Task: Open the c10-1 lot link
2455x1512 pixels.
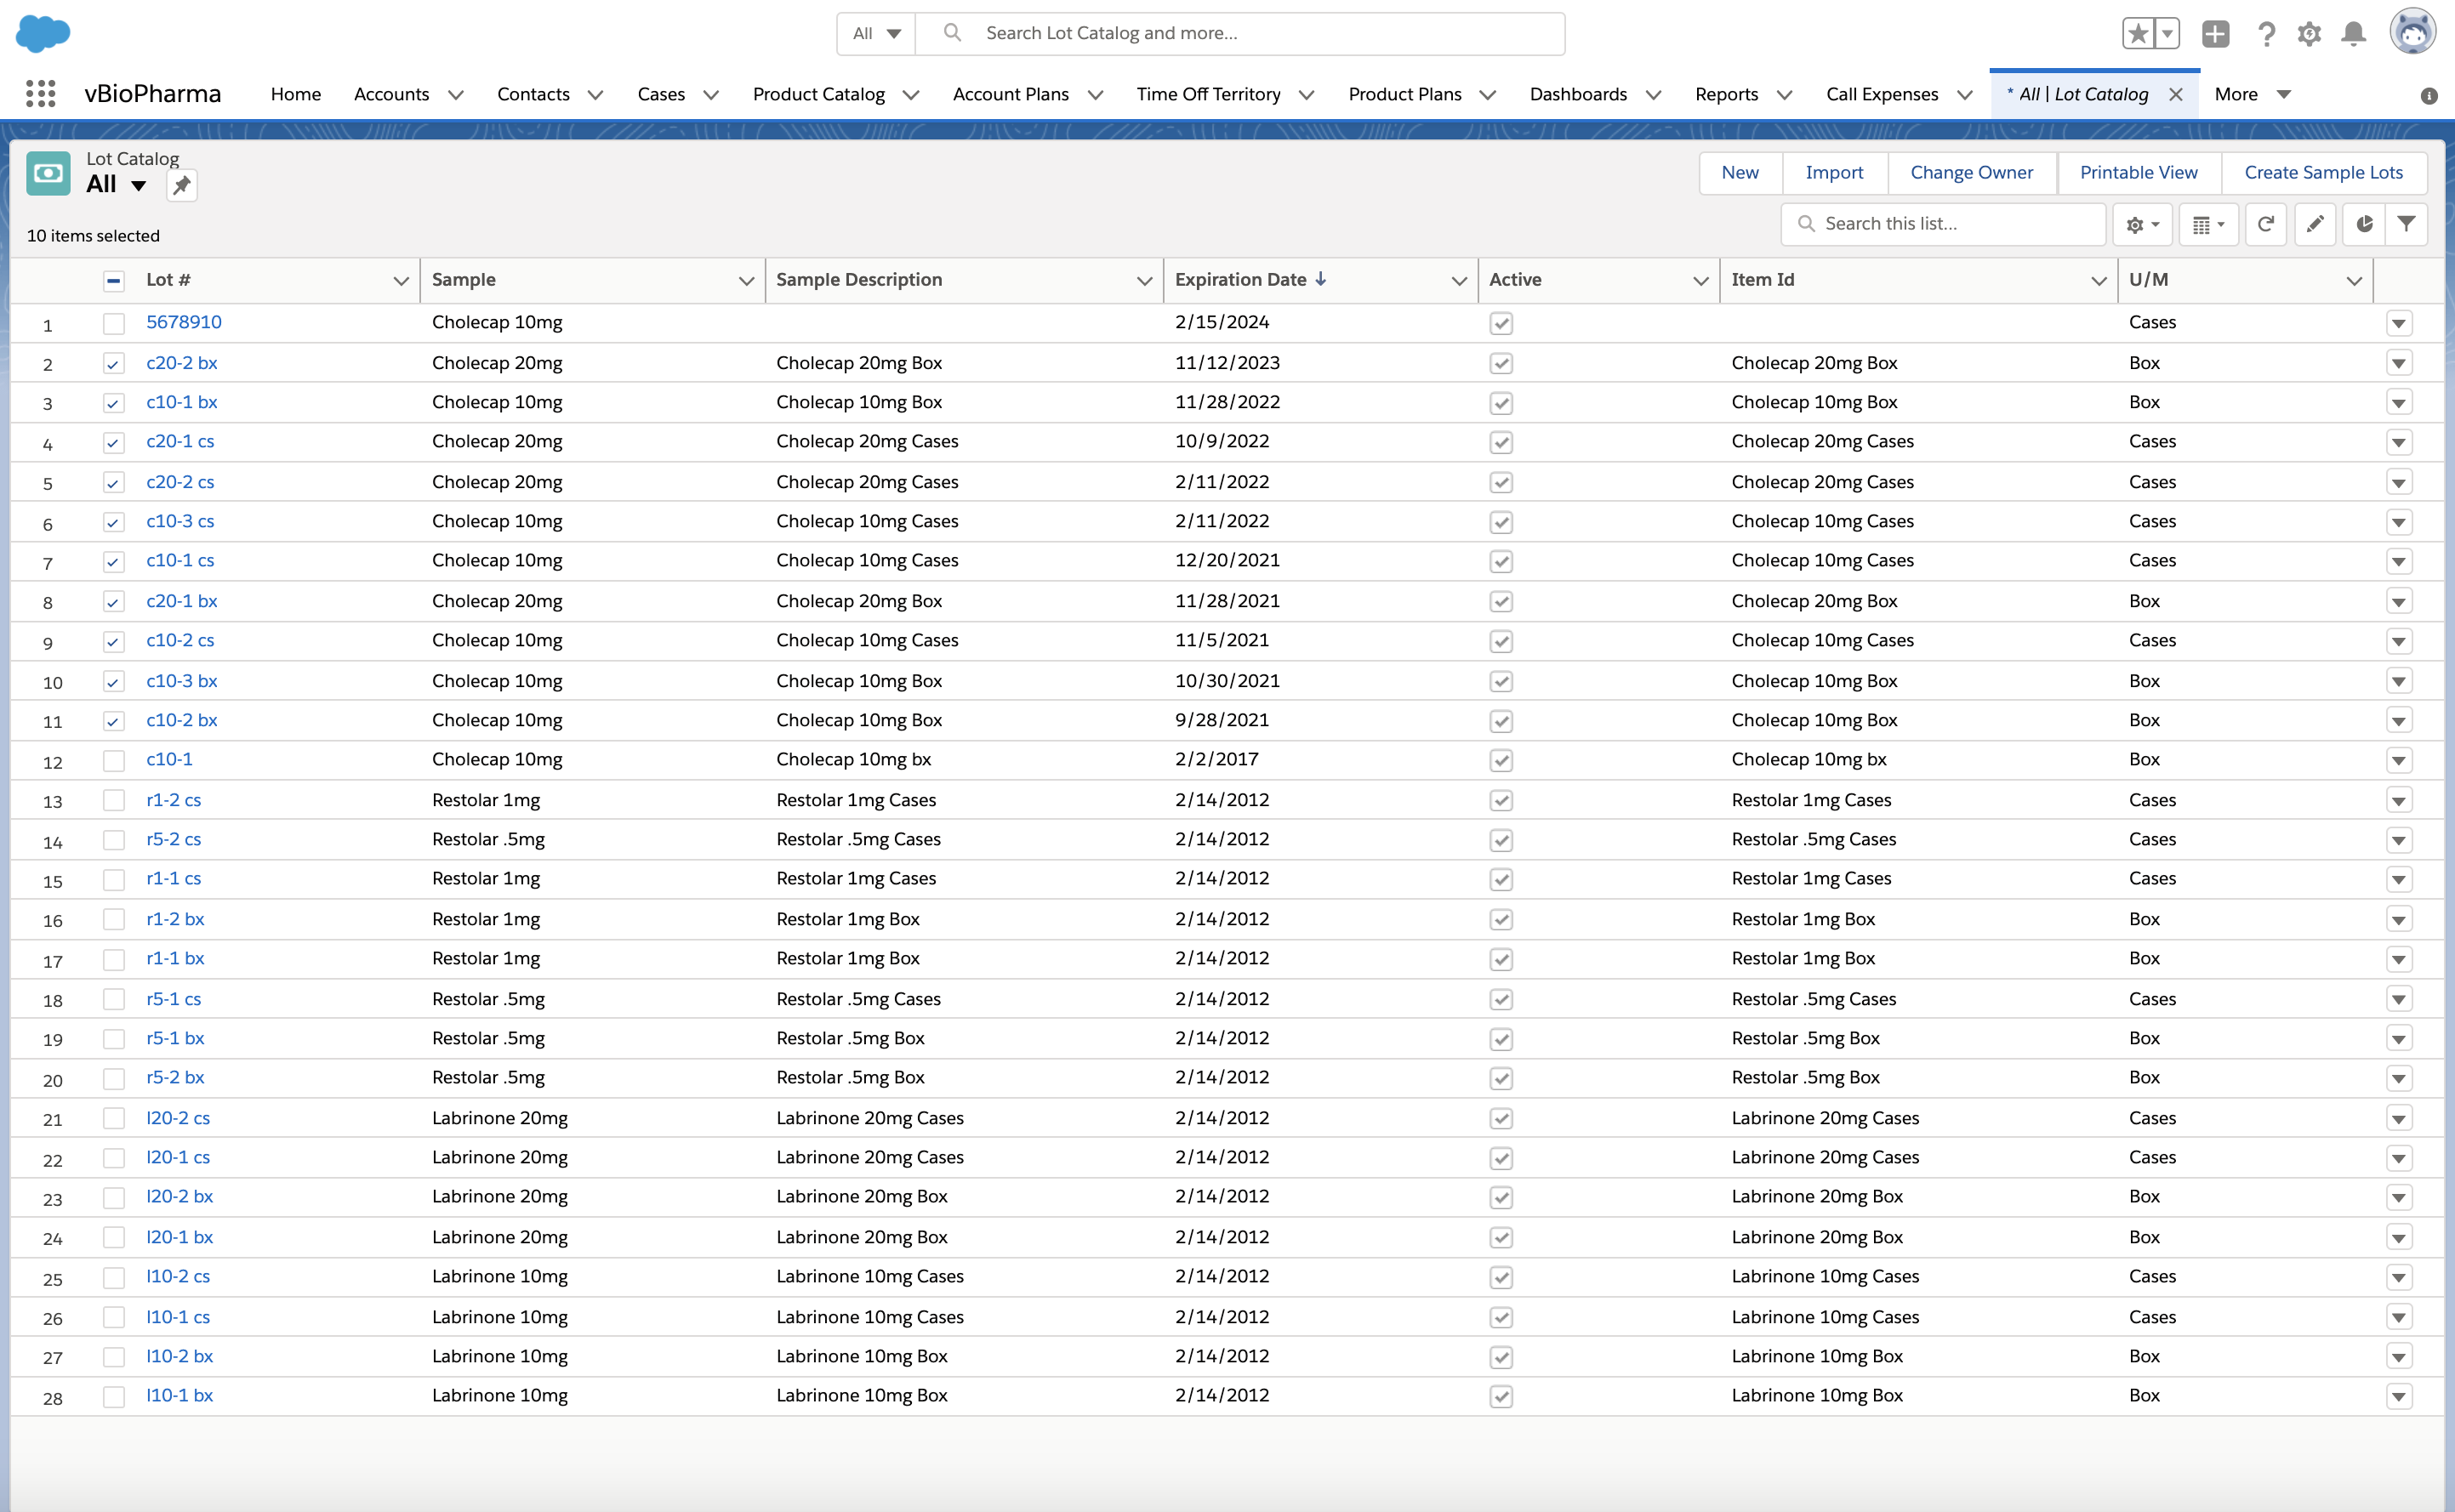Action: point(169,759)
